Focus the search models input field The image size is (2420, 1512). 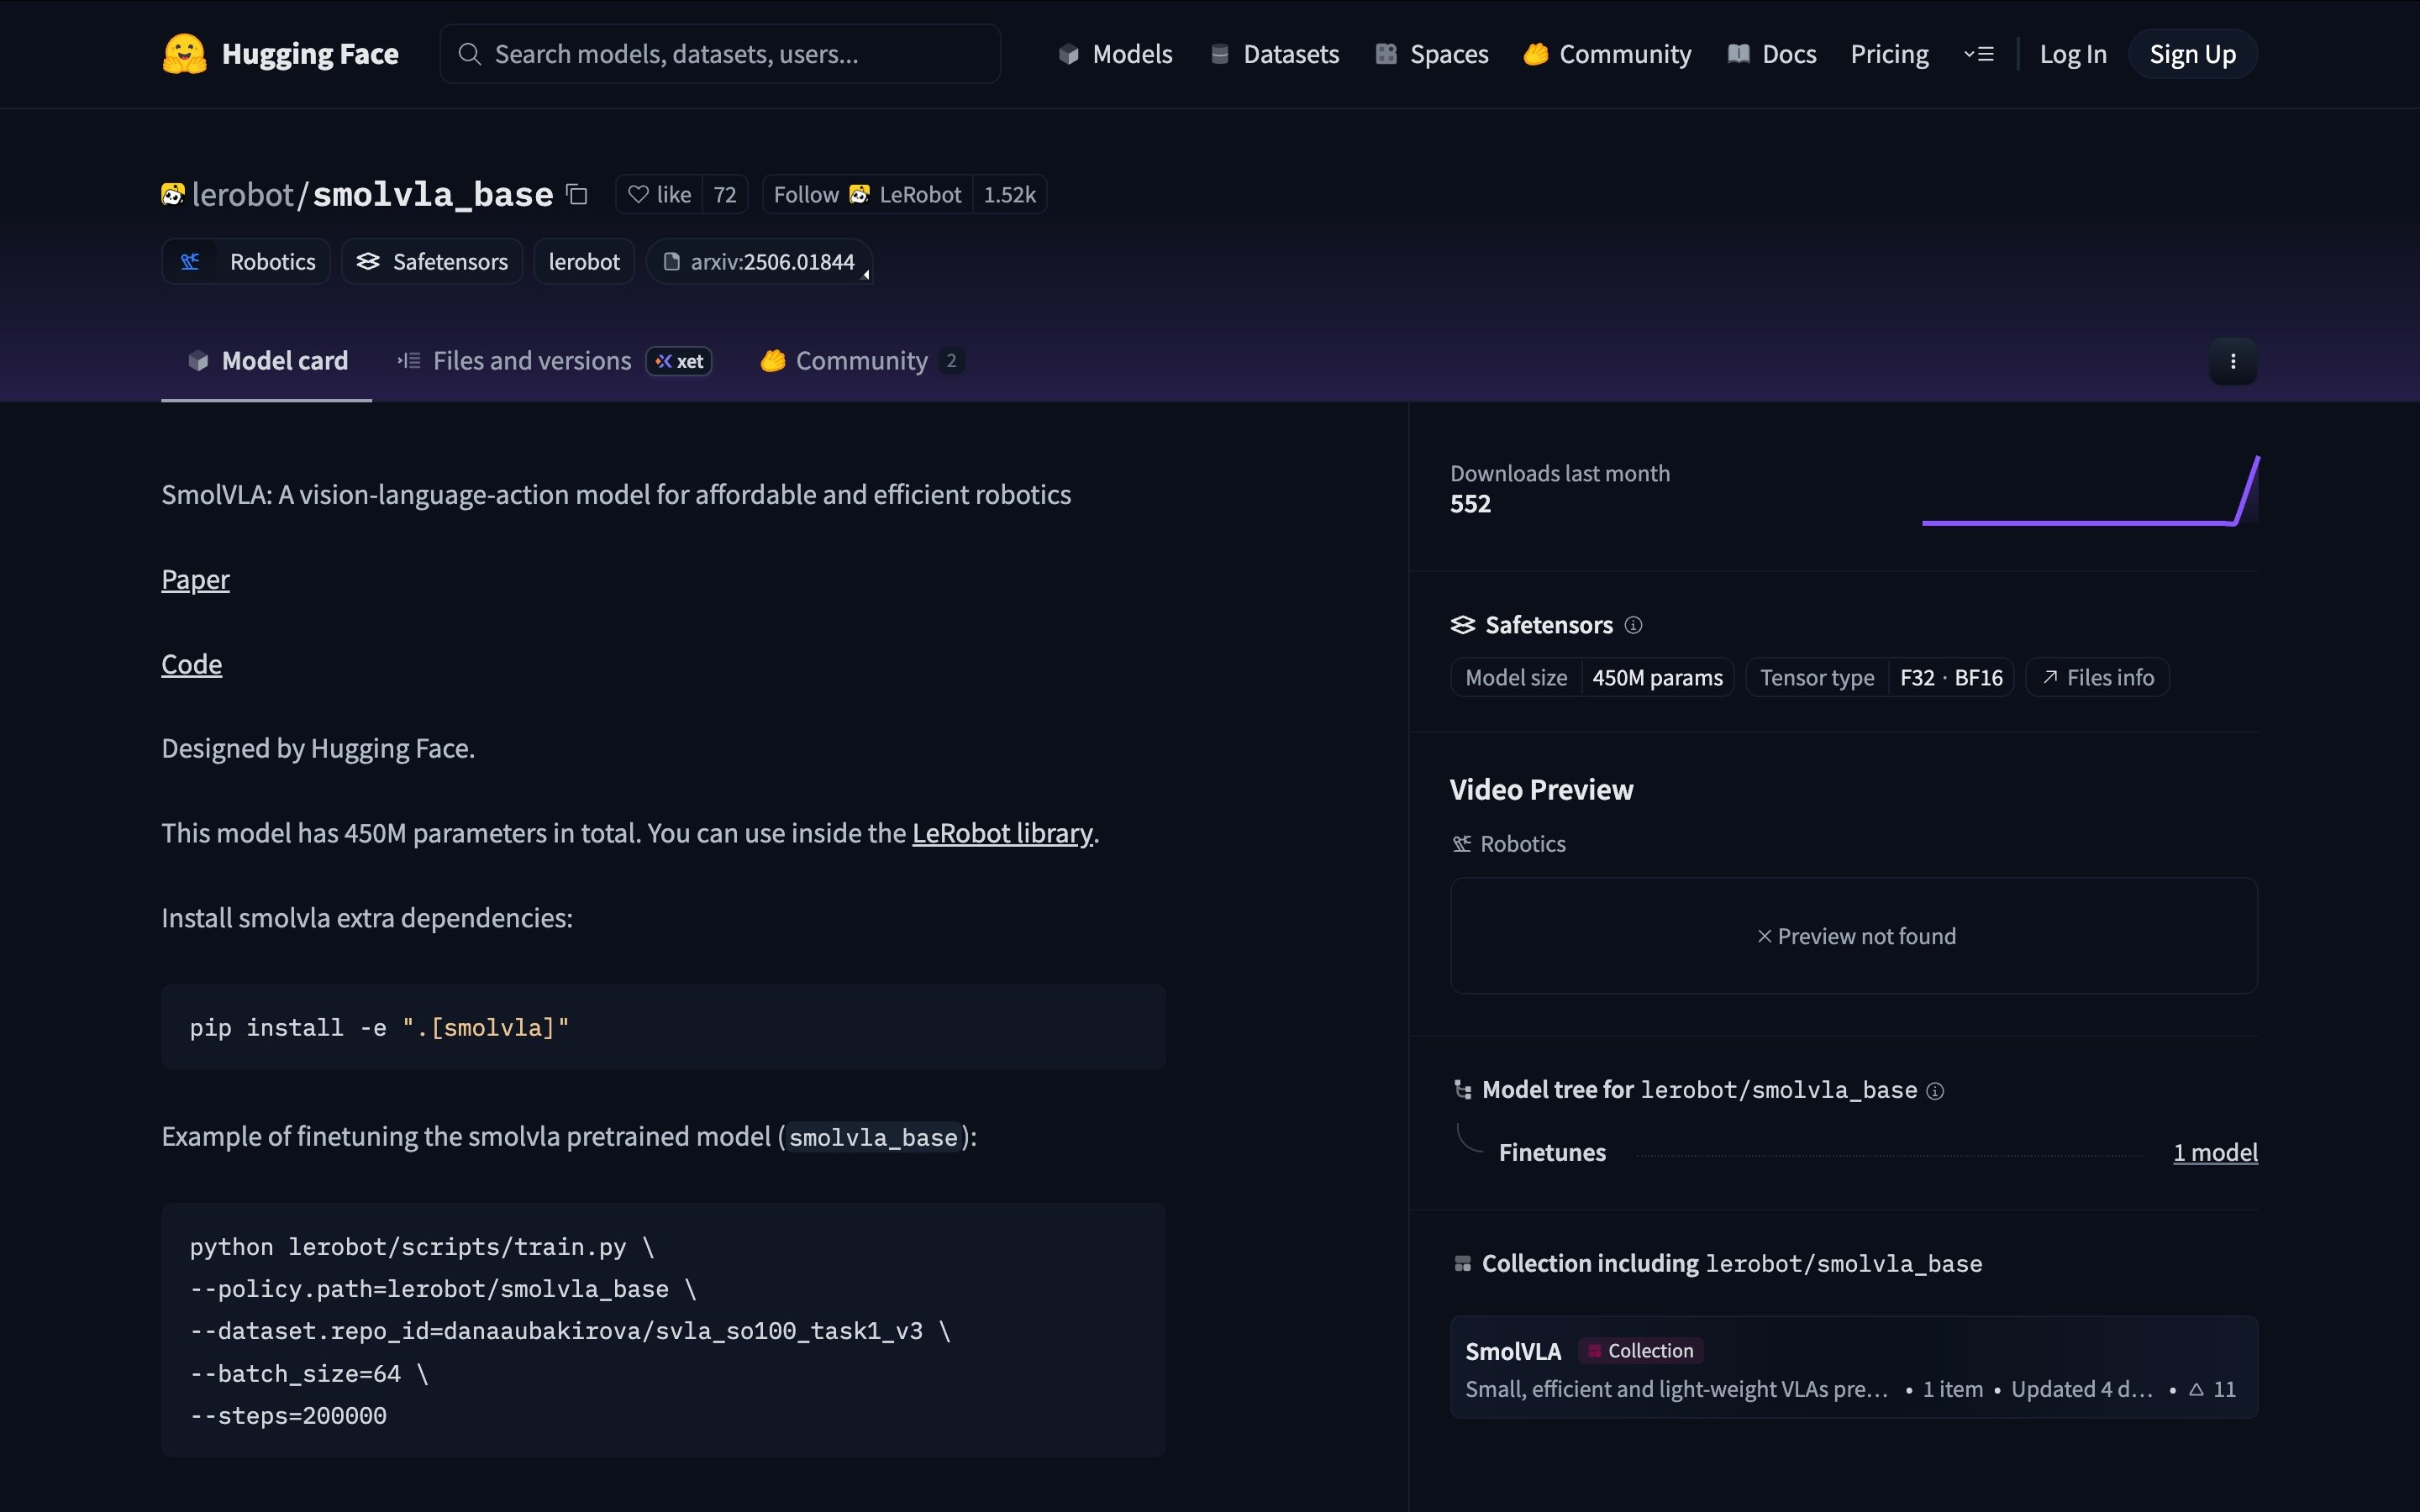(720, 54)
